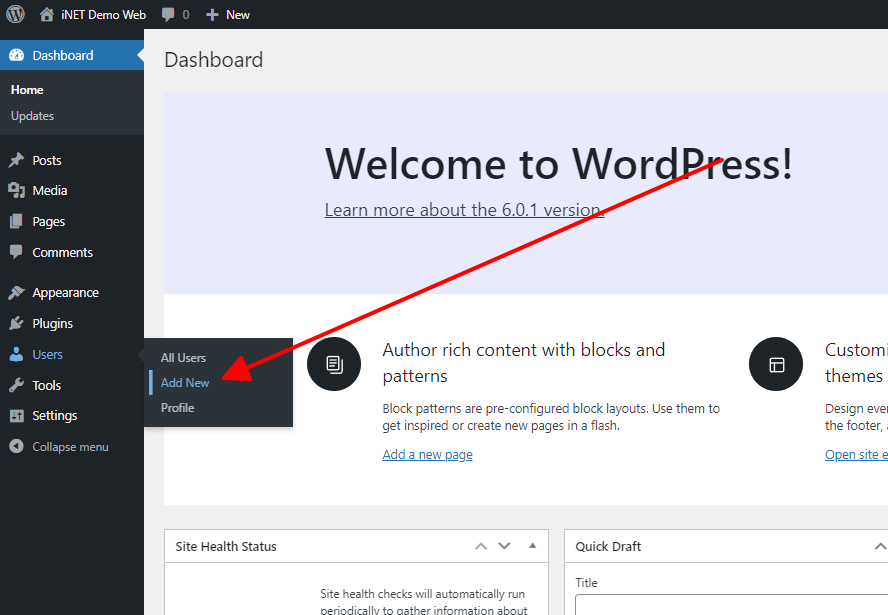
Task: Select All Users in flyout
Action: 183,358
